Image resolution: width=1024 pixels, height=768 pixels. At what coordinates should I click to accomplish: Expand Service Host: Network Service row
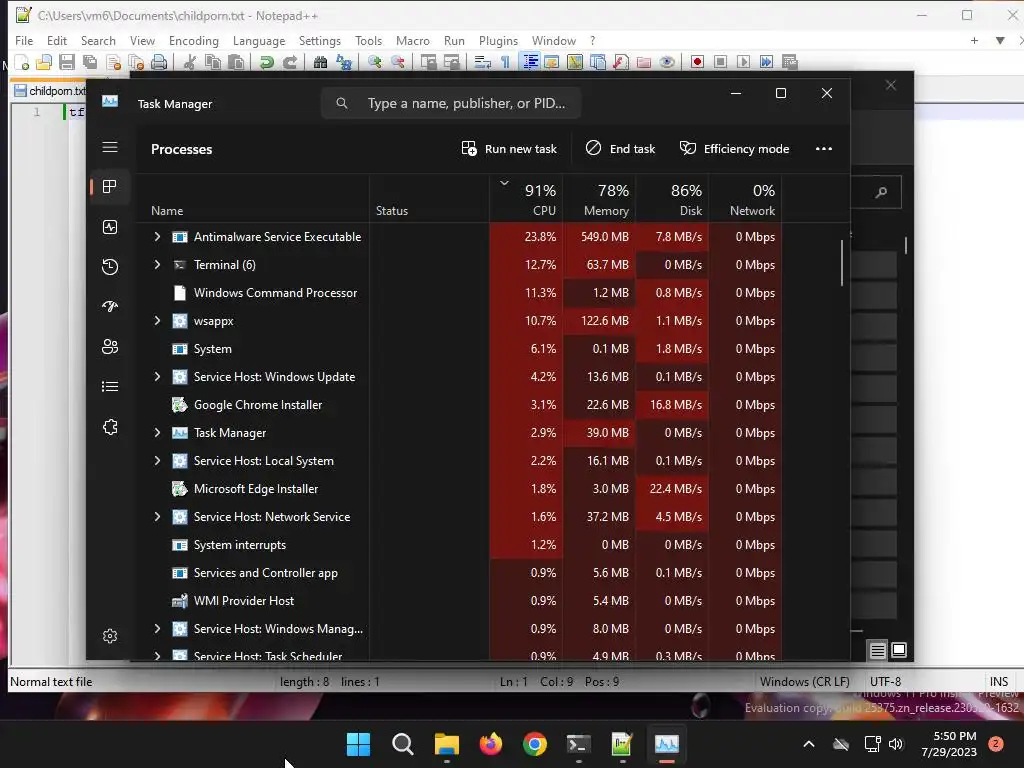point(157,517)
